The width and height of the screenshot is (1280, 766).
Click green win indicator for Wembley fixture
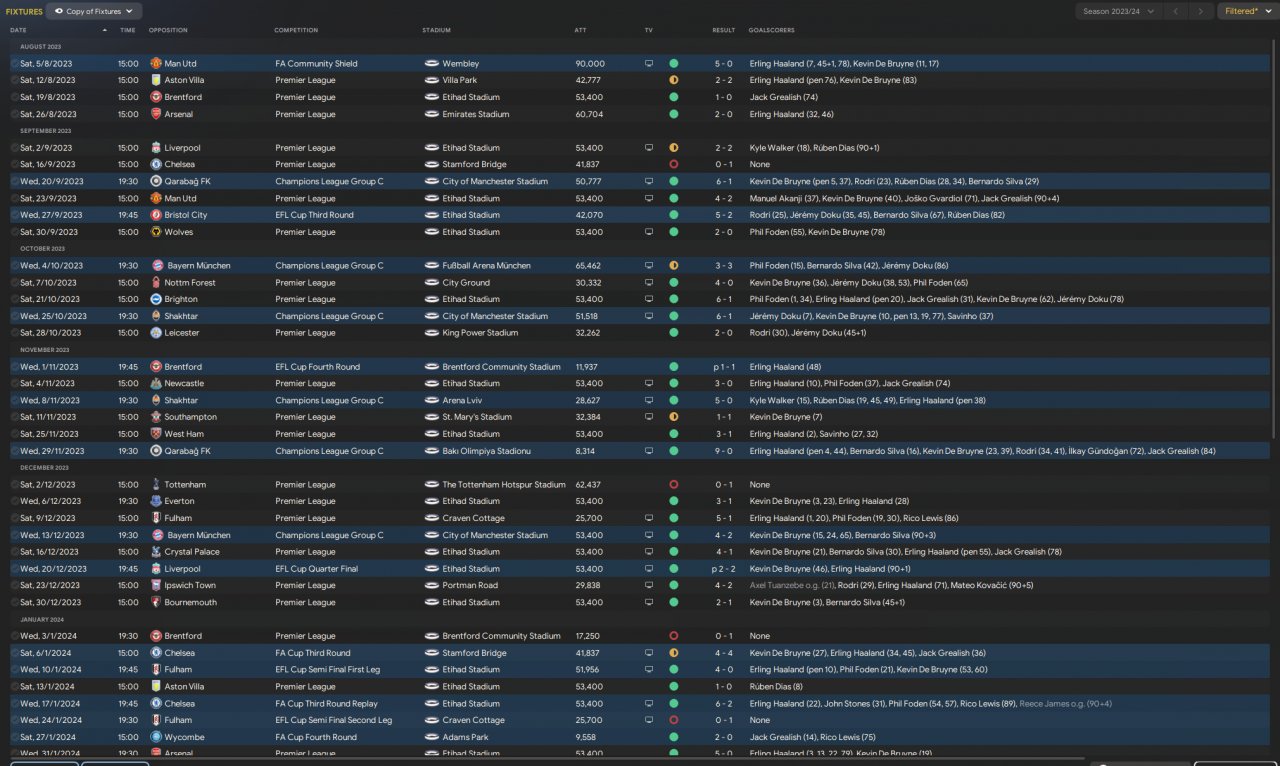coord(674,63)
